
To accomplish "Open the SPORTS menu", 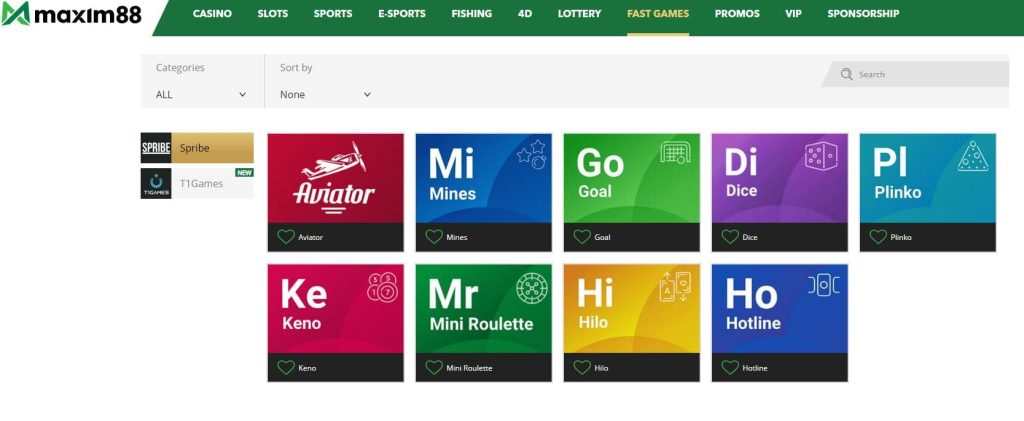I will [x=333, y=14].
